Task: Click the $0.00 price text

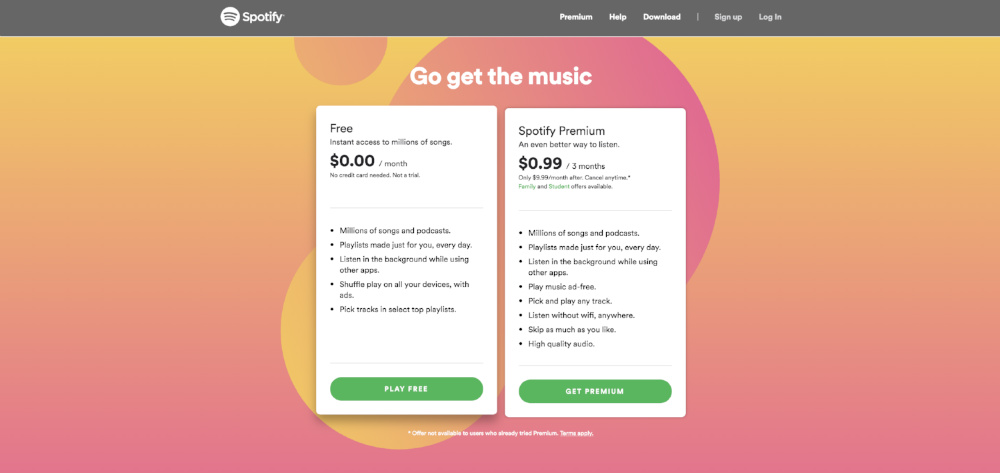Action: 352,160
